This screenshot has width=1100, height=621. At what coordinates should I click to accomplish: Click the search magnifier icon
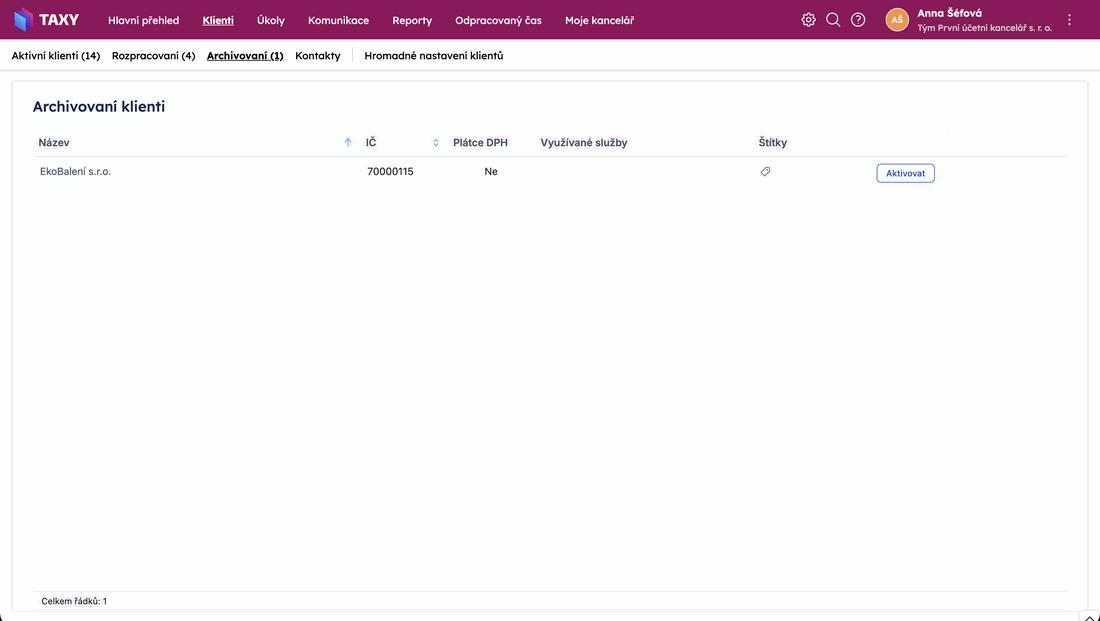[x=833, y=20]
